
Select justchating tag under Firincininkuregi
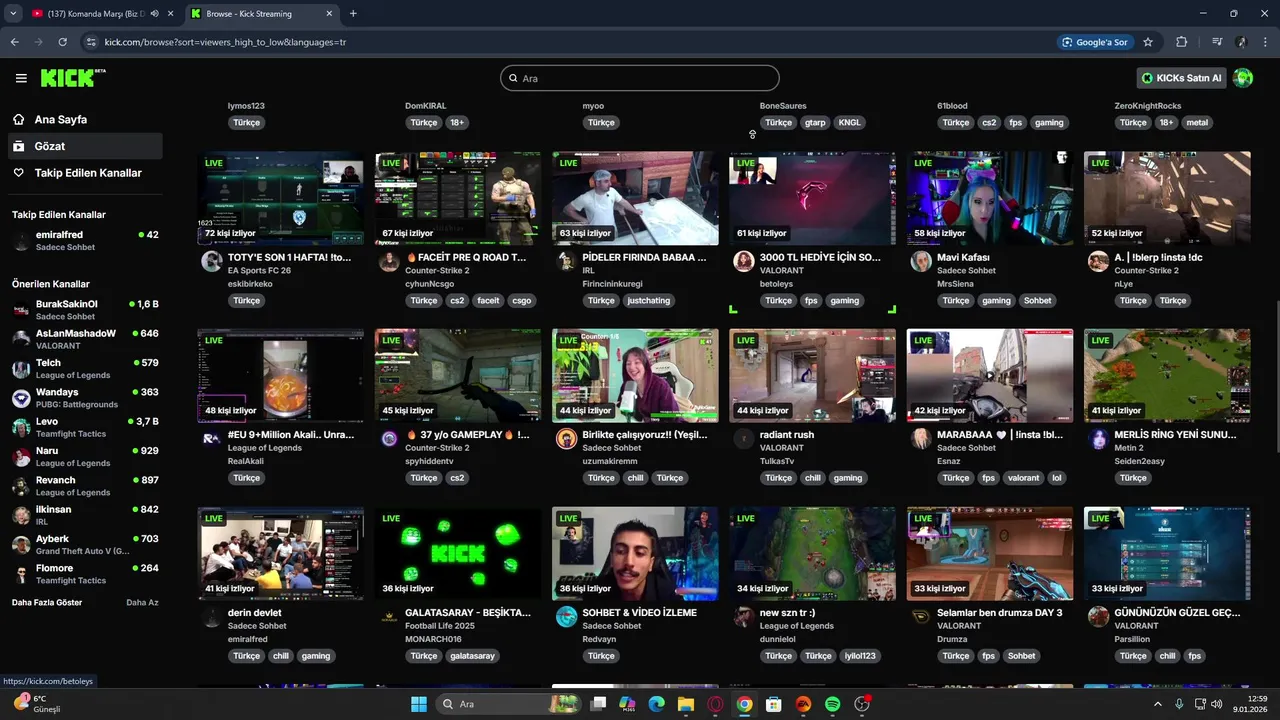649,300
